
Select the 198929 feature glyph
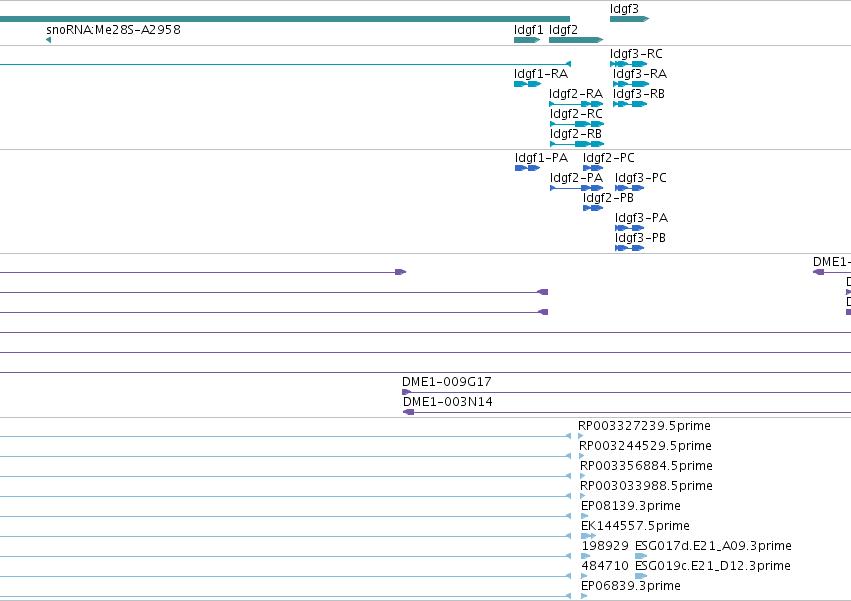click(x=586, y=556)
